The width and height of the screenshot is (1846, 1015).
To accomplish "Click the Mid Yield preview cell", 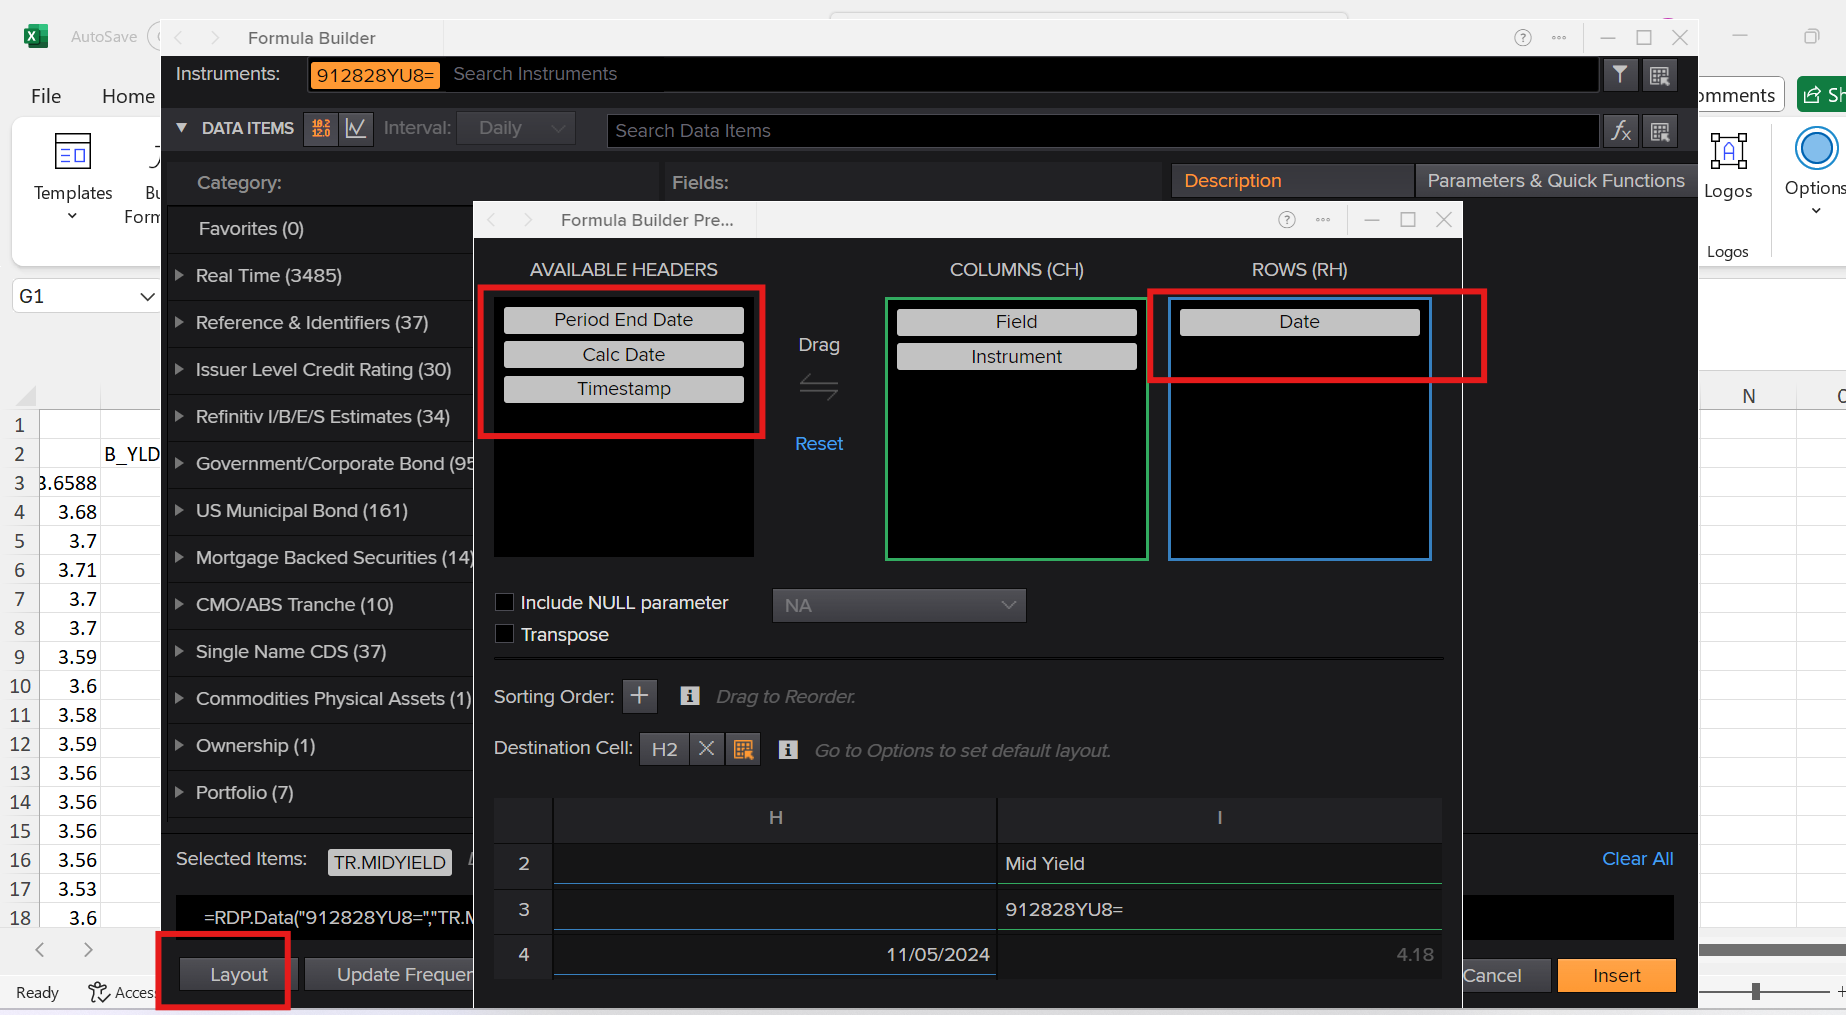I will [1219, 864].
